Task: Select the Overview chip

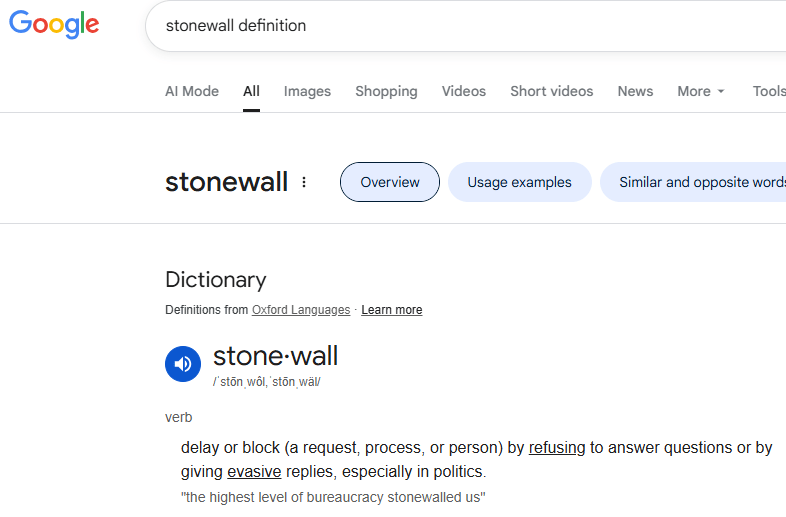Action: point(390,182)
